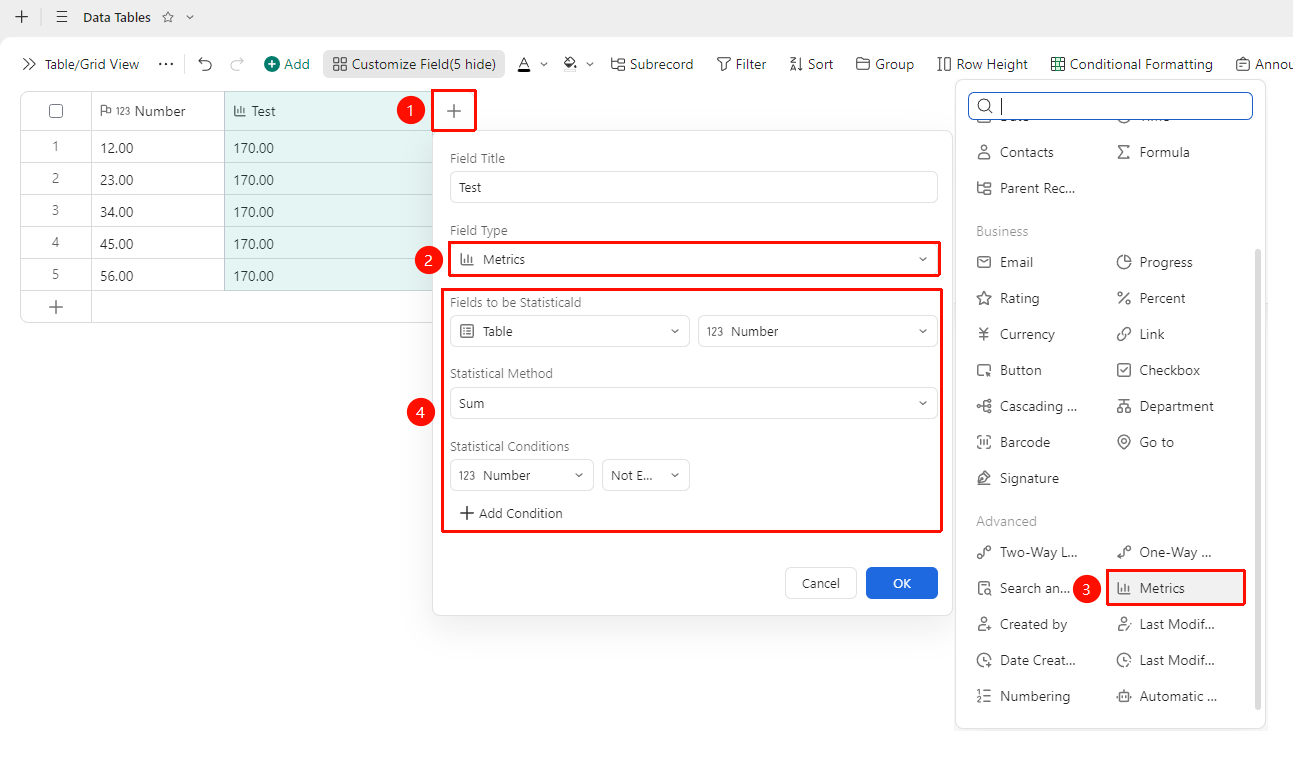1293x758 pixels.
Task: Click the Cancel button
Action: (821, 583)
